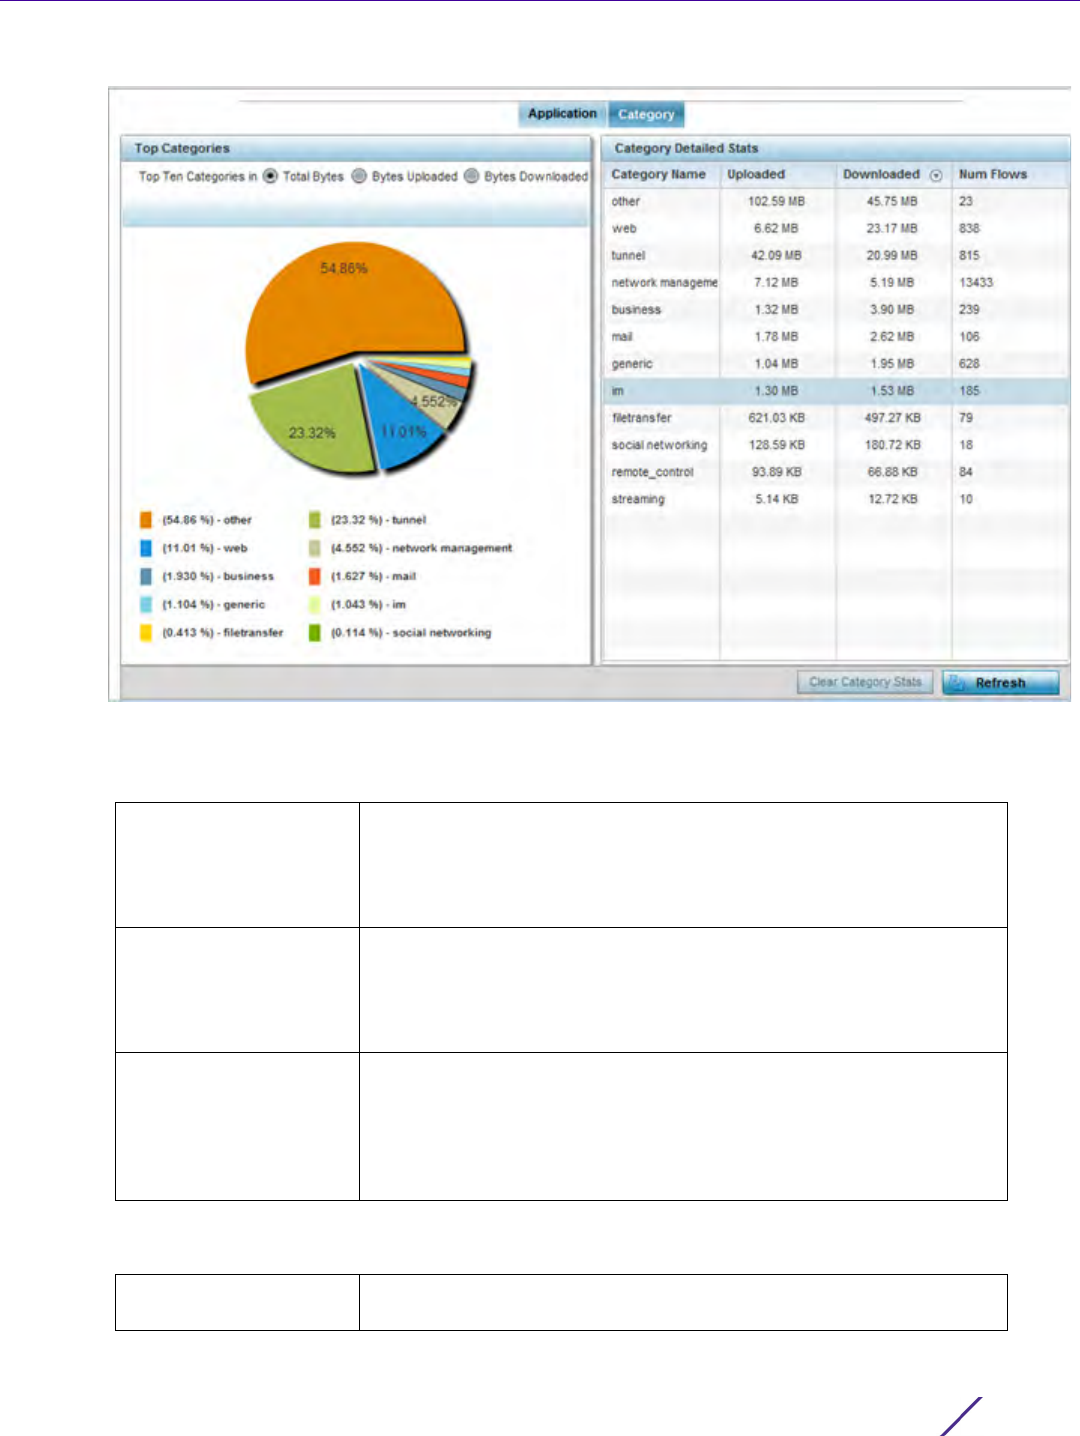Click the 45.75 MB downloaded value
1080x1436 pixels.
click(892, 201)
